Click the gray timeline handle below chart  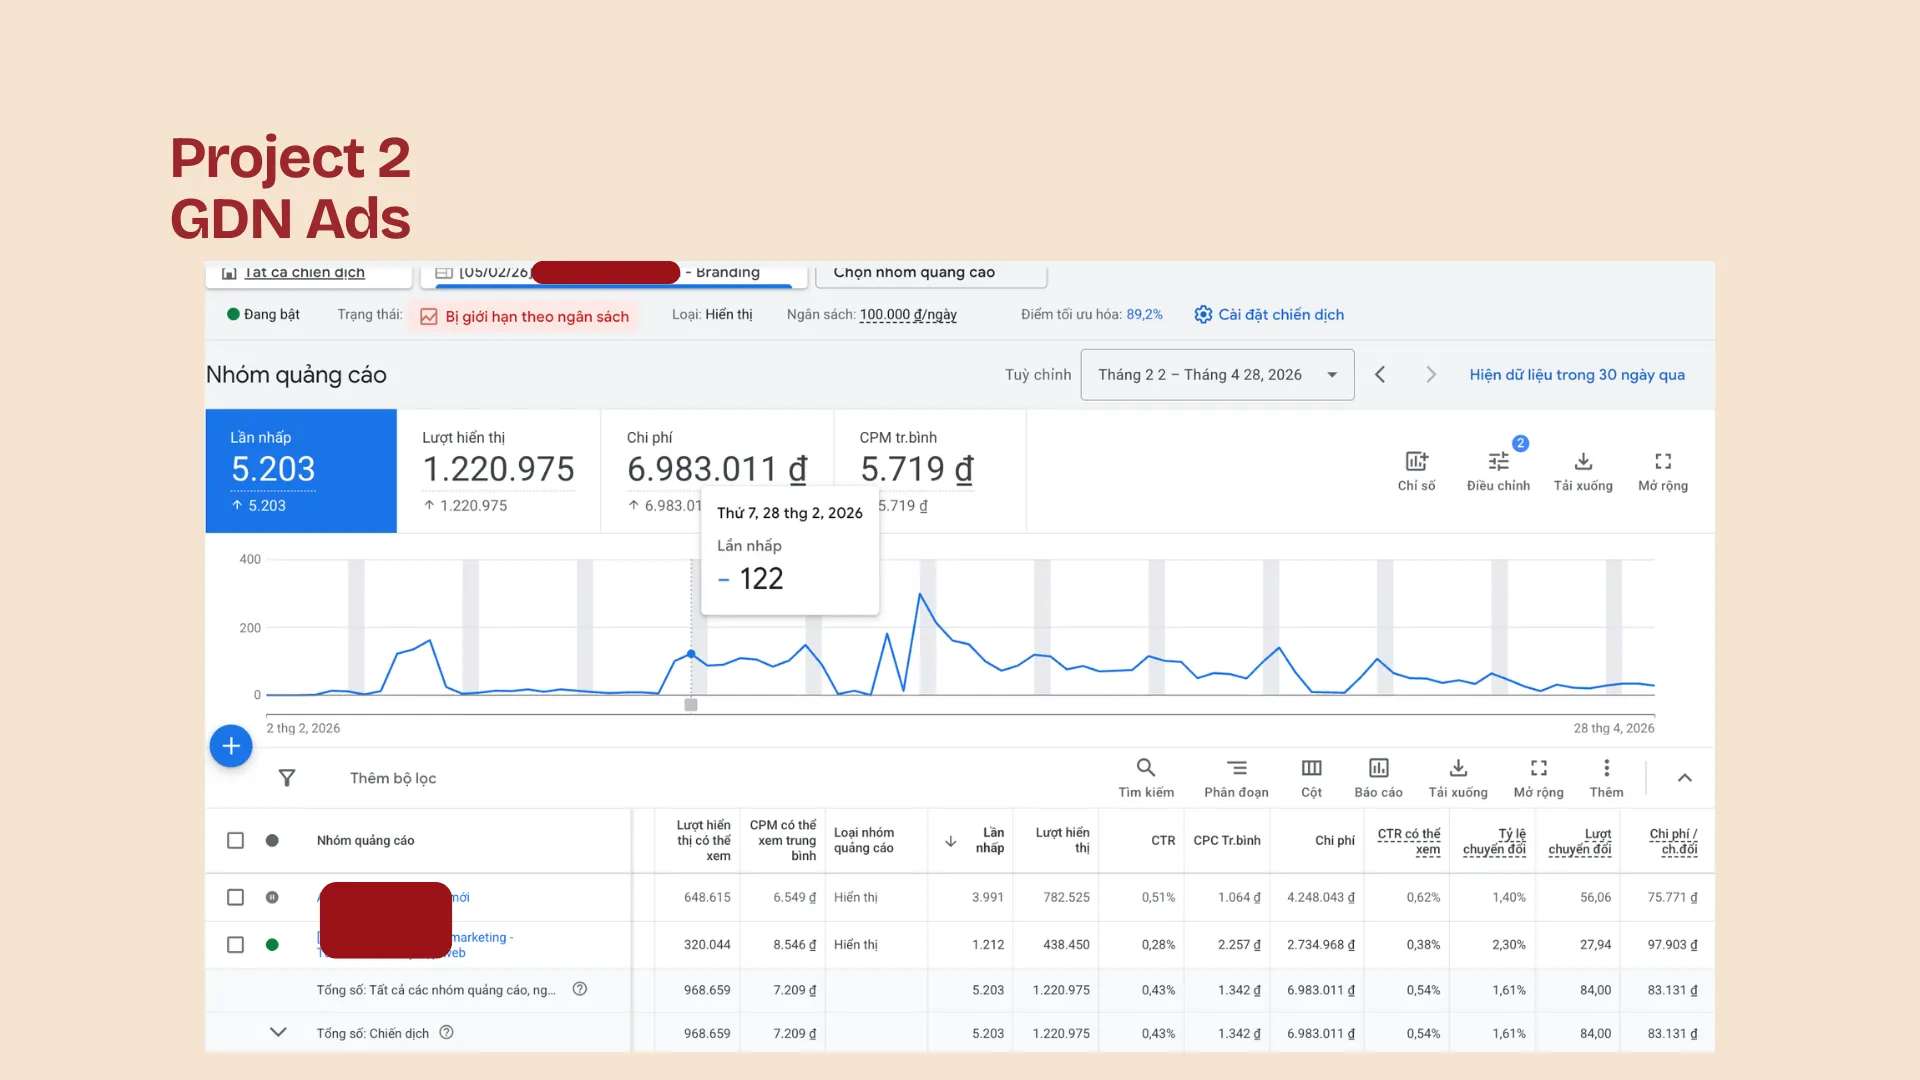[x=690, y=705]
